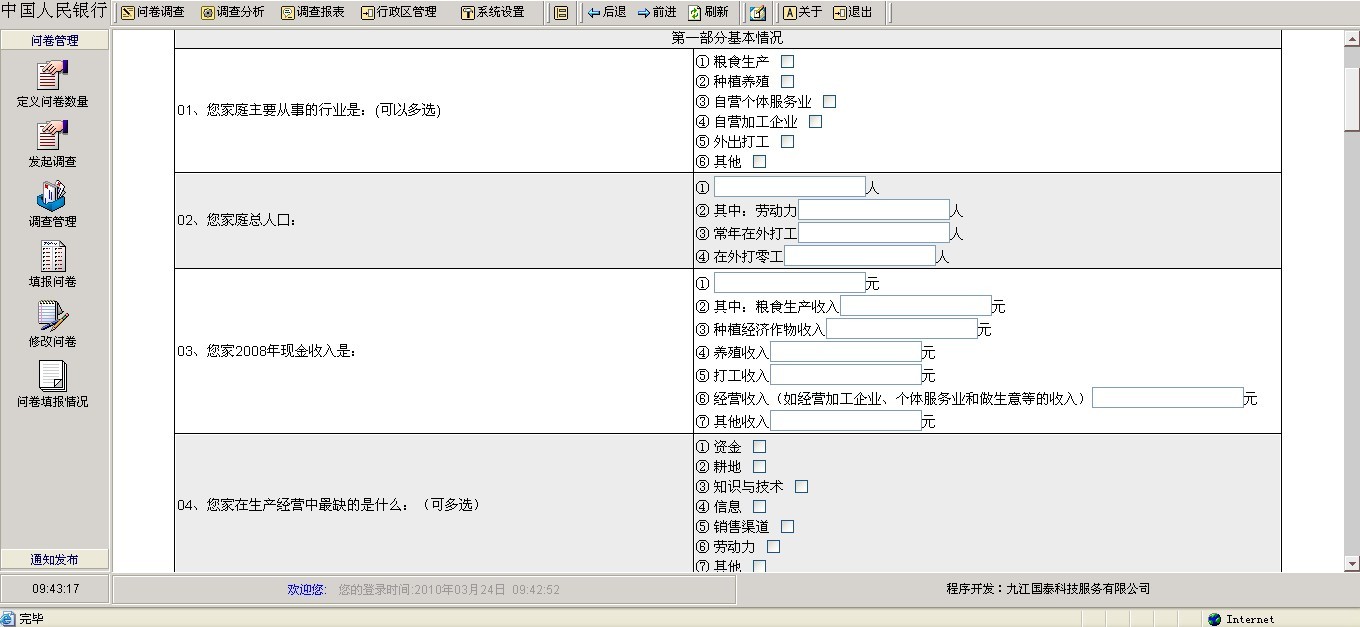Expand the 通知发布 sidebar section
Image resolution: width=1360 pixels, height=627 pixels.
[54, 560]
